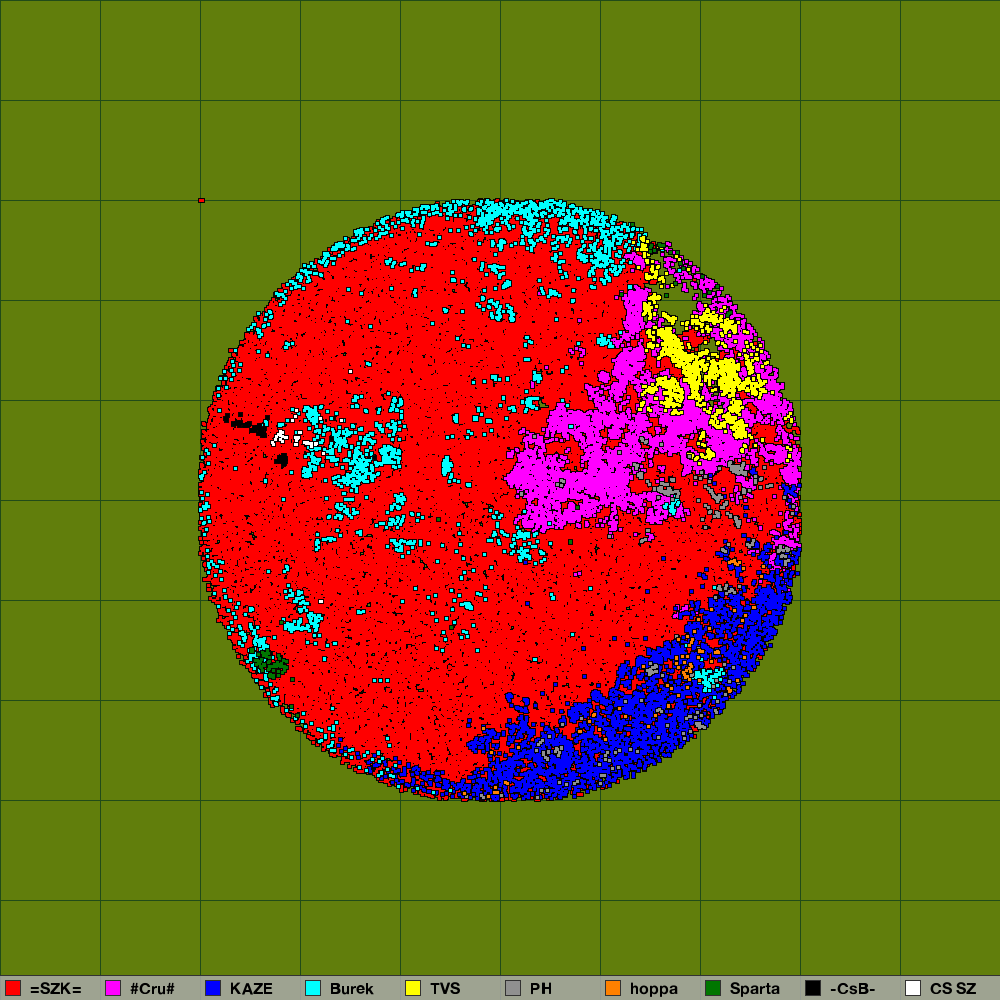Click the black -CsB- legend swatch
Screen dimensions: 1000x1000
pyautogui.click(x=813, y=988)
